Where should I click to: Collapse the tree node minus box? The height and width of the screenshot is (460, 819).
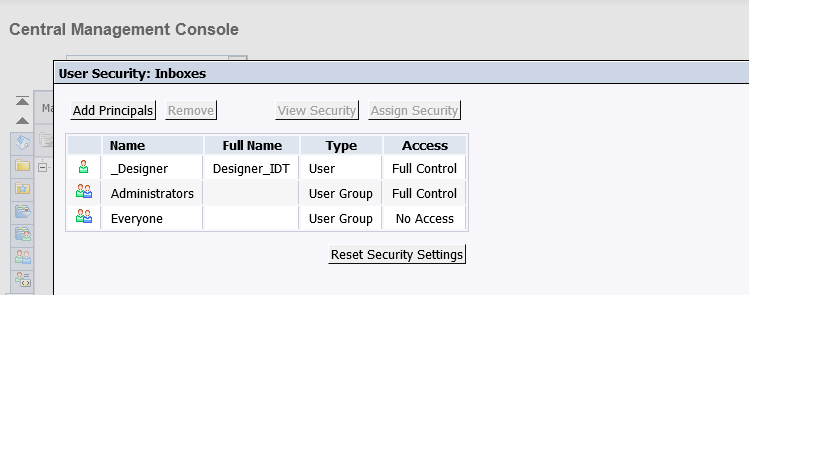point(42,167)
